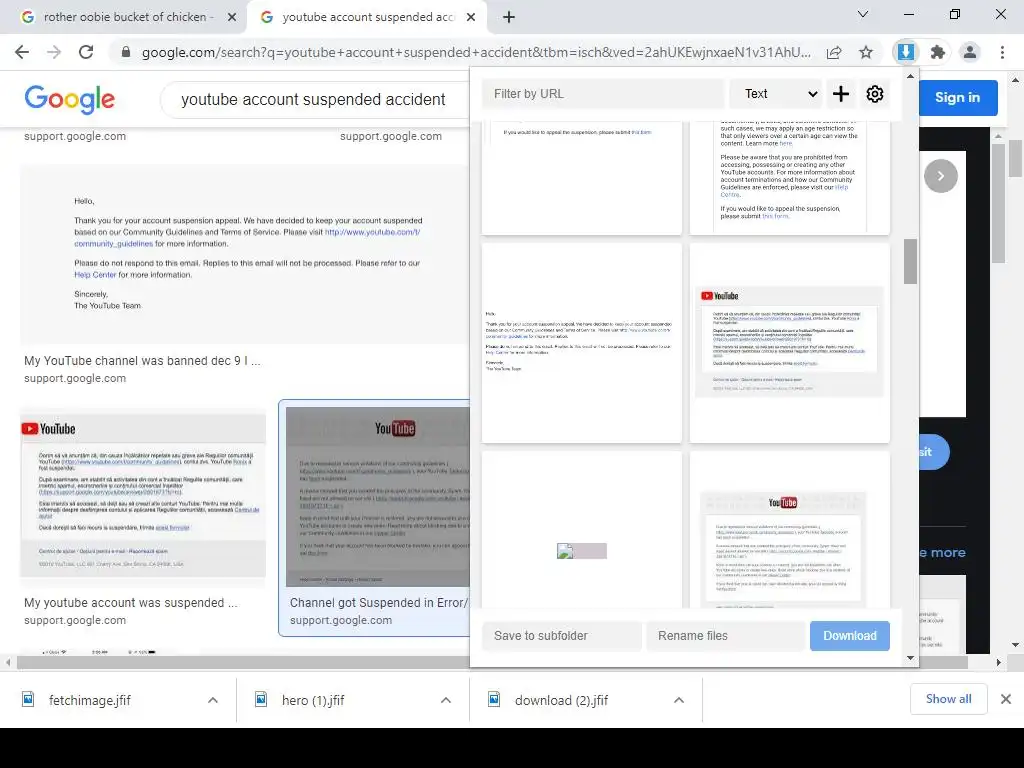Click Show all downloads

(948, 699)
